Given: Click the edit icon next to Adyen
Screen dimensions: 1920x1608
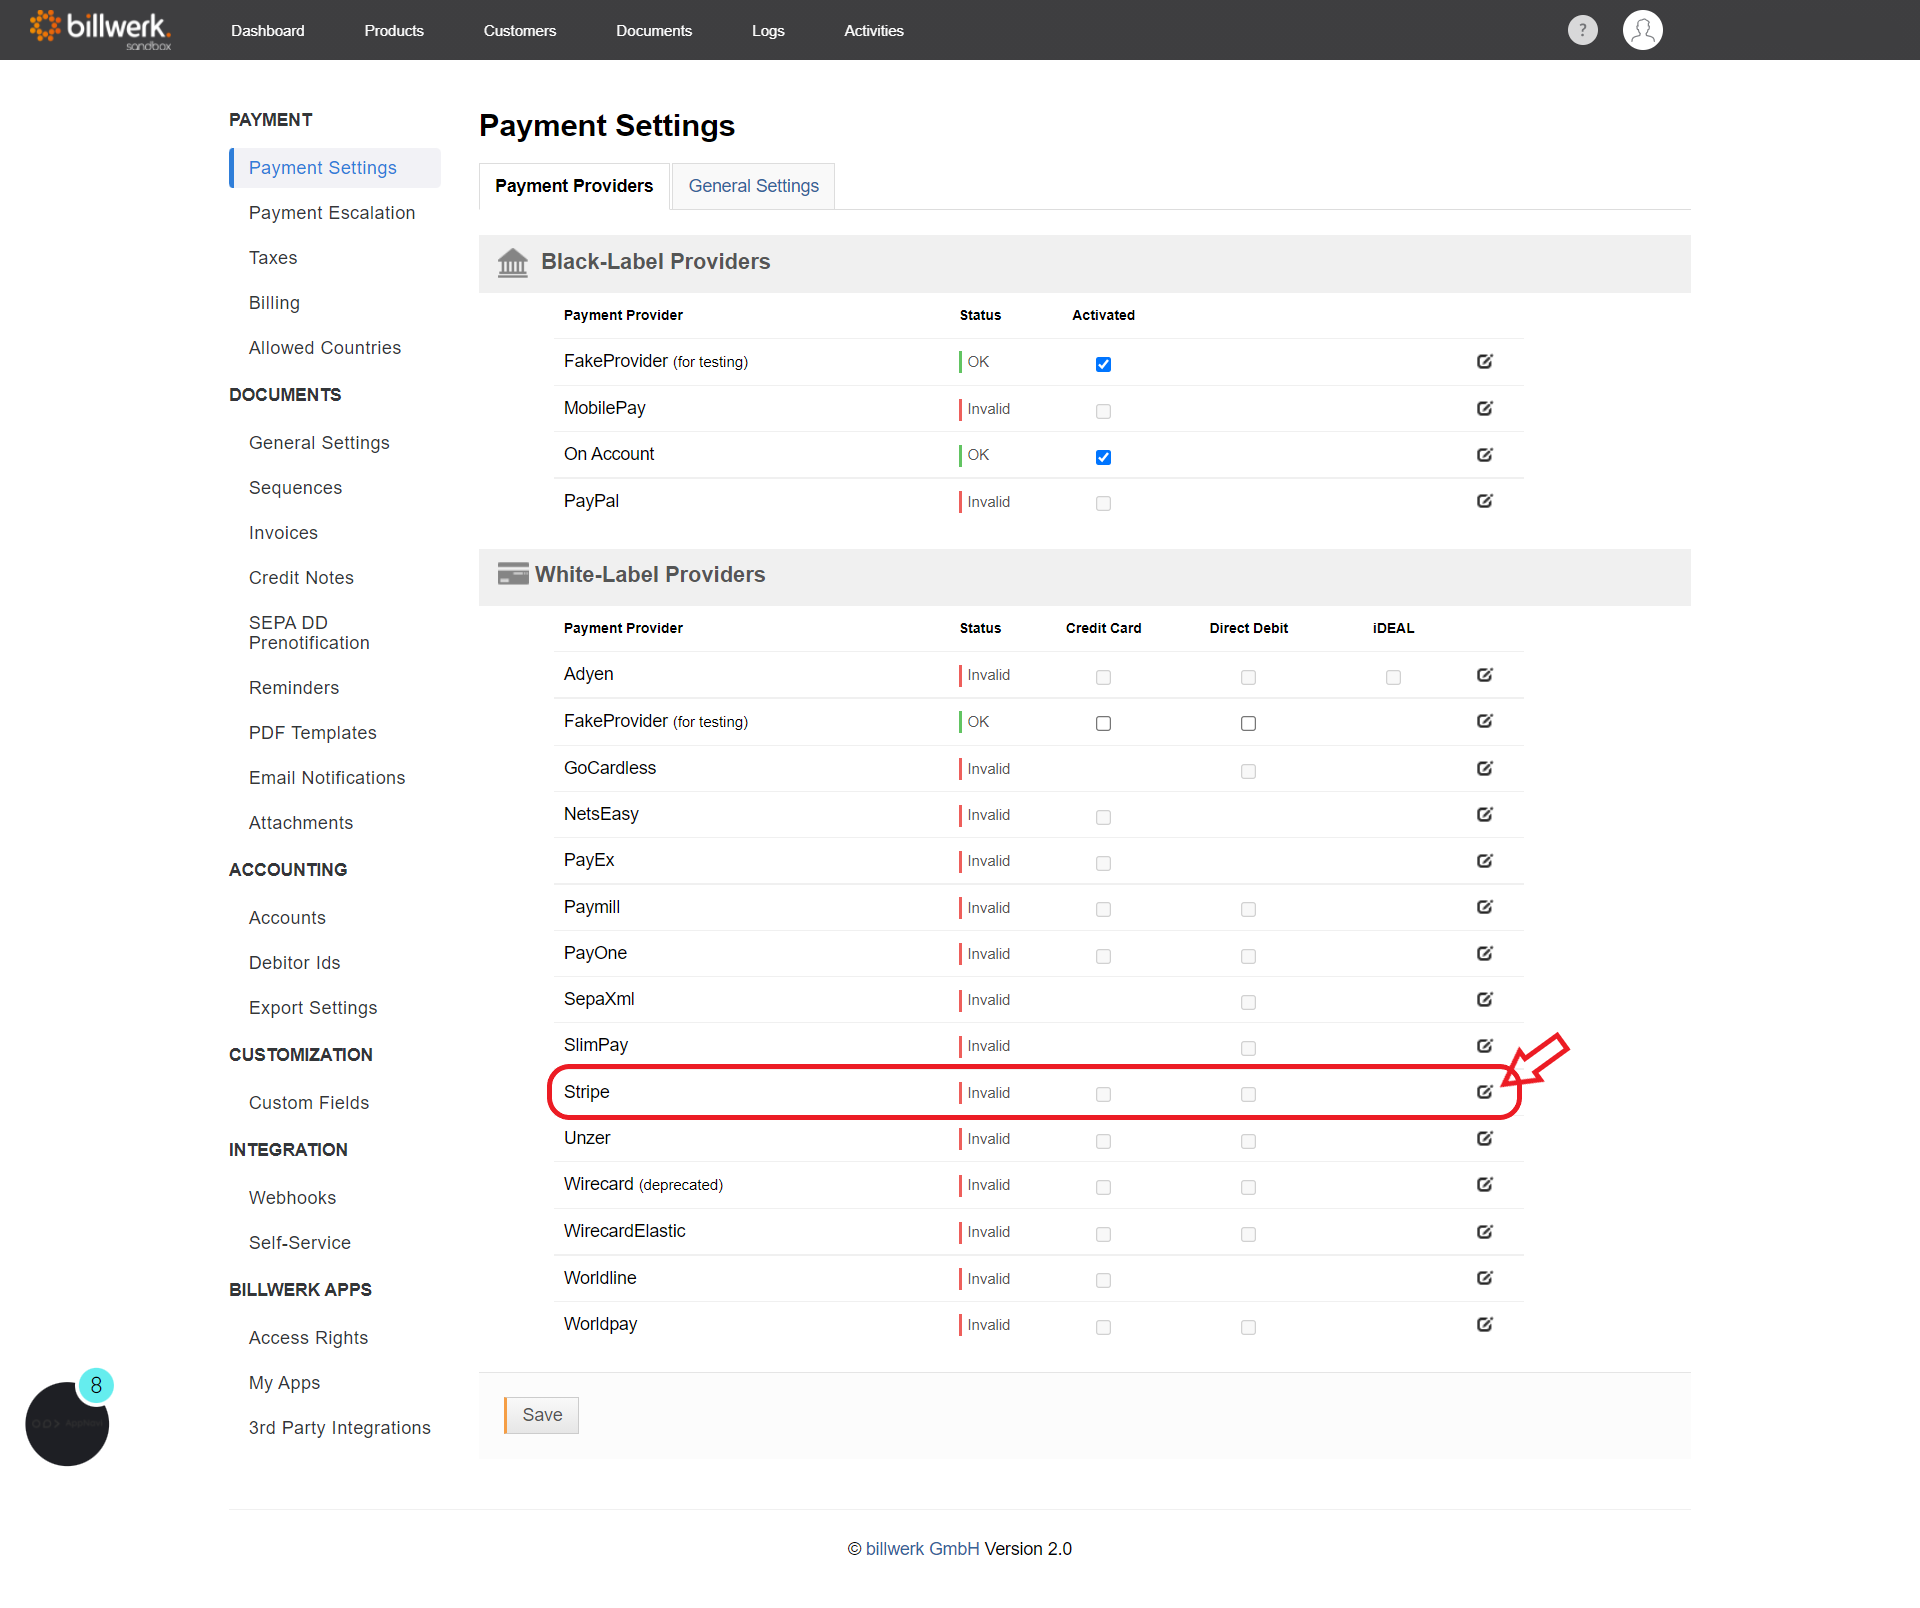Looking at the screenshot, I should 1485,673.
